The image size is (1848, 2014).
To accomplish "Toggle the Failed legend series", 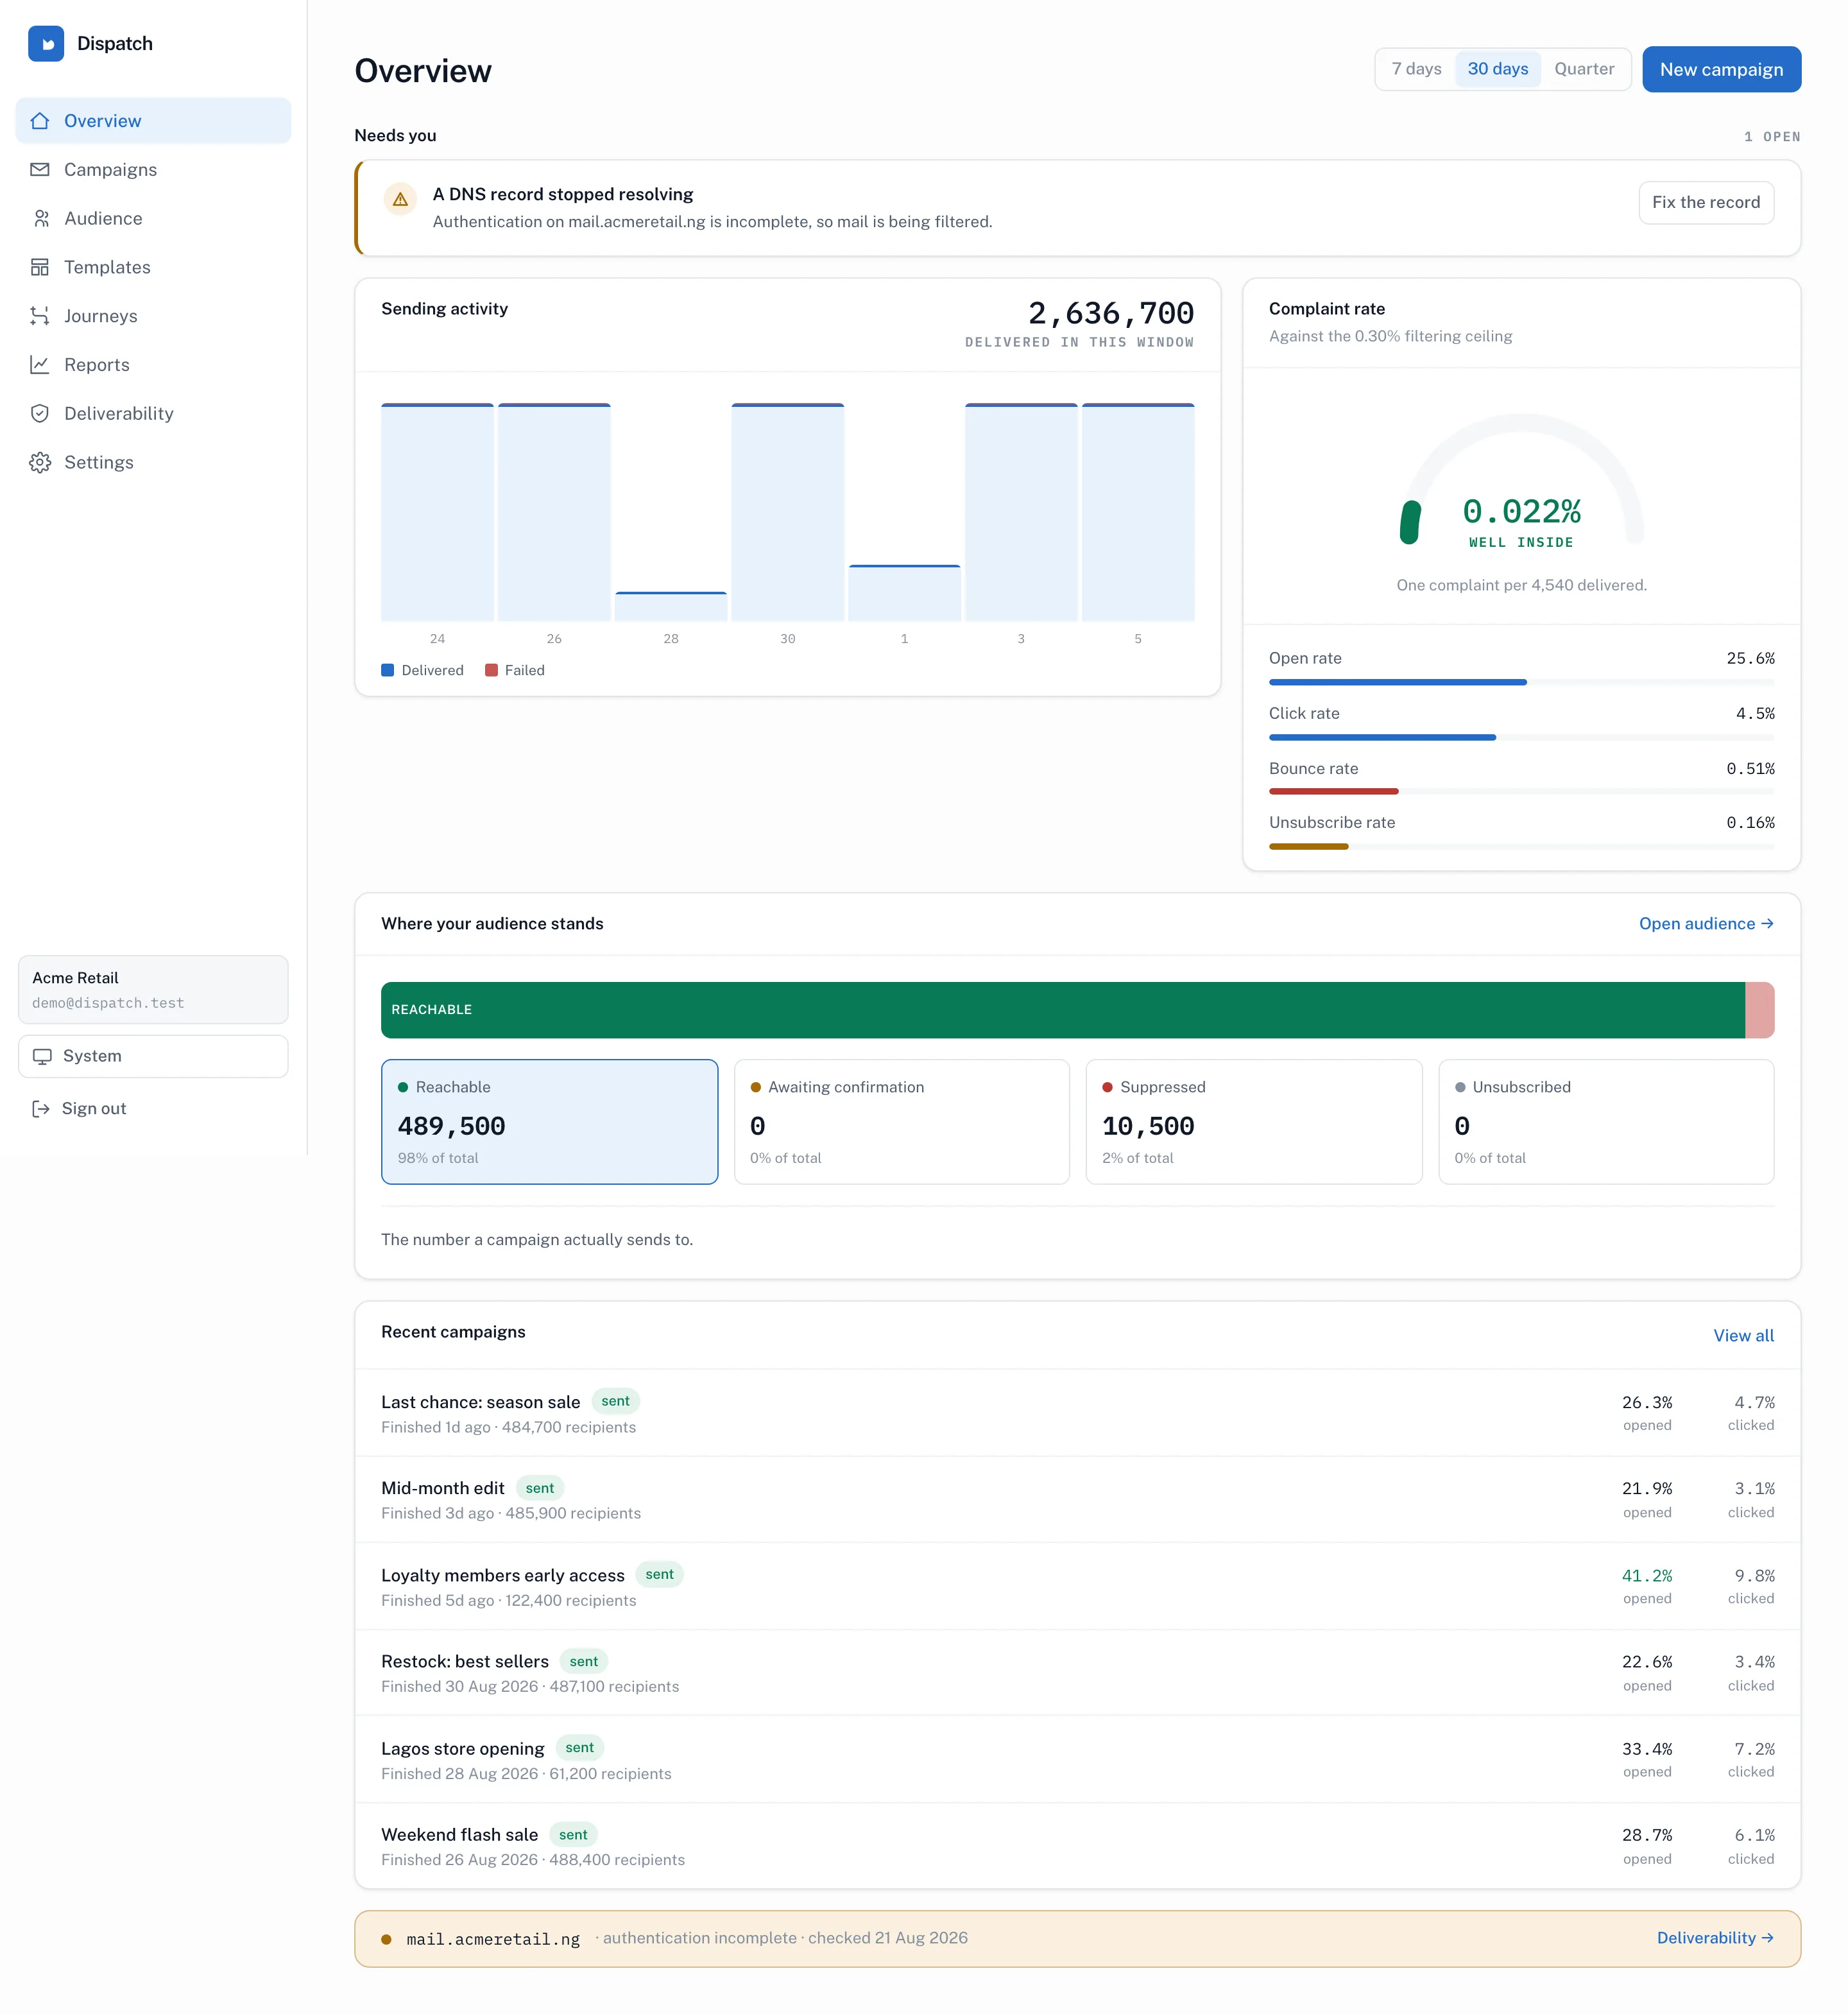I will (515, 670).
